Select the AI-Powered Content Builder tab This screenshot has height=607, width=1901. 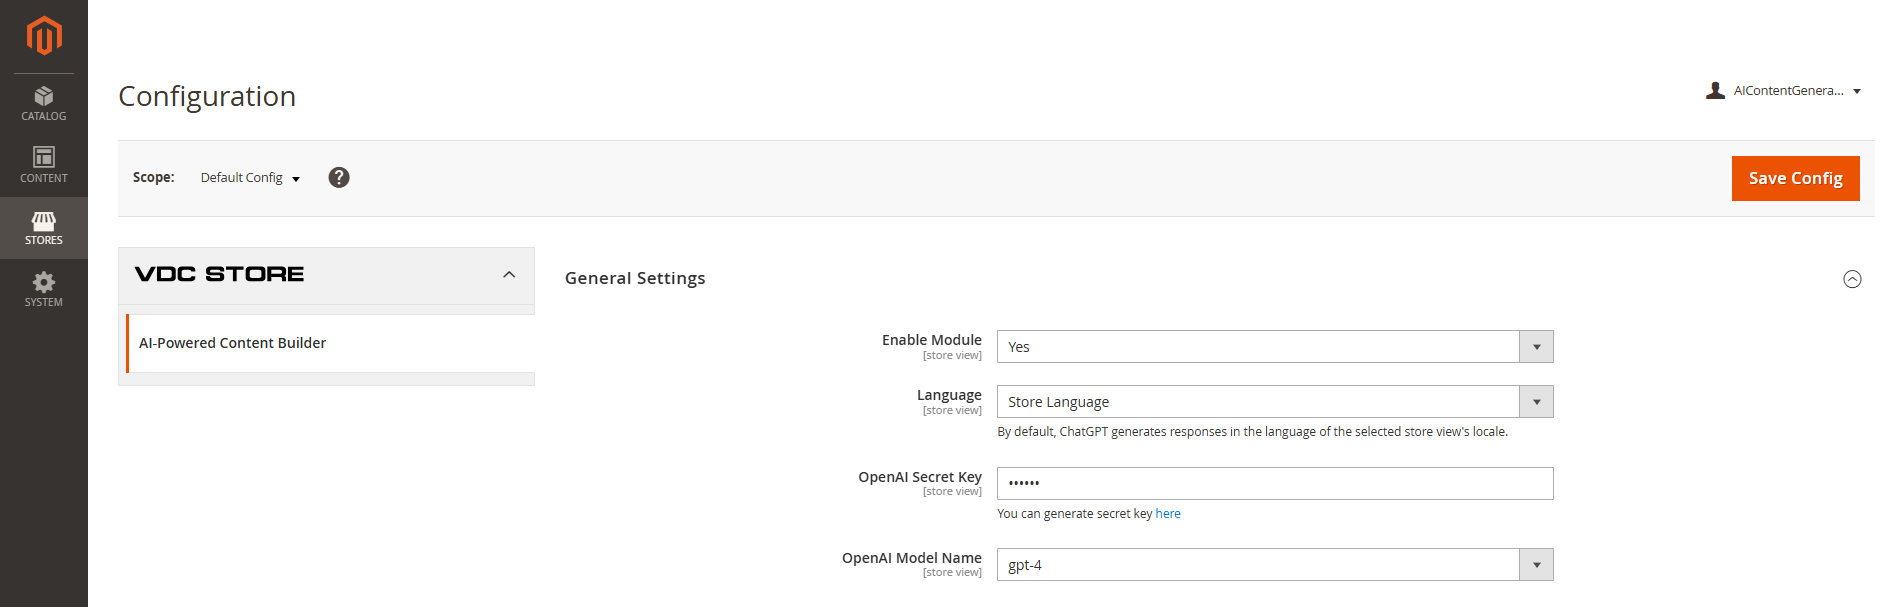pyautogui.click(x=233, y=343)
